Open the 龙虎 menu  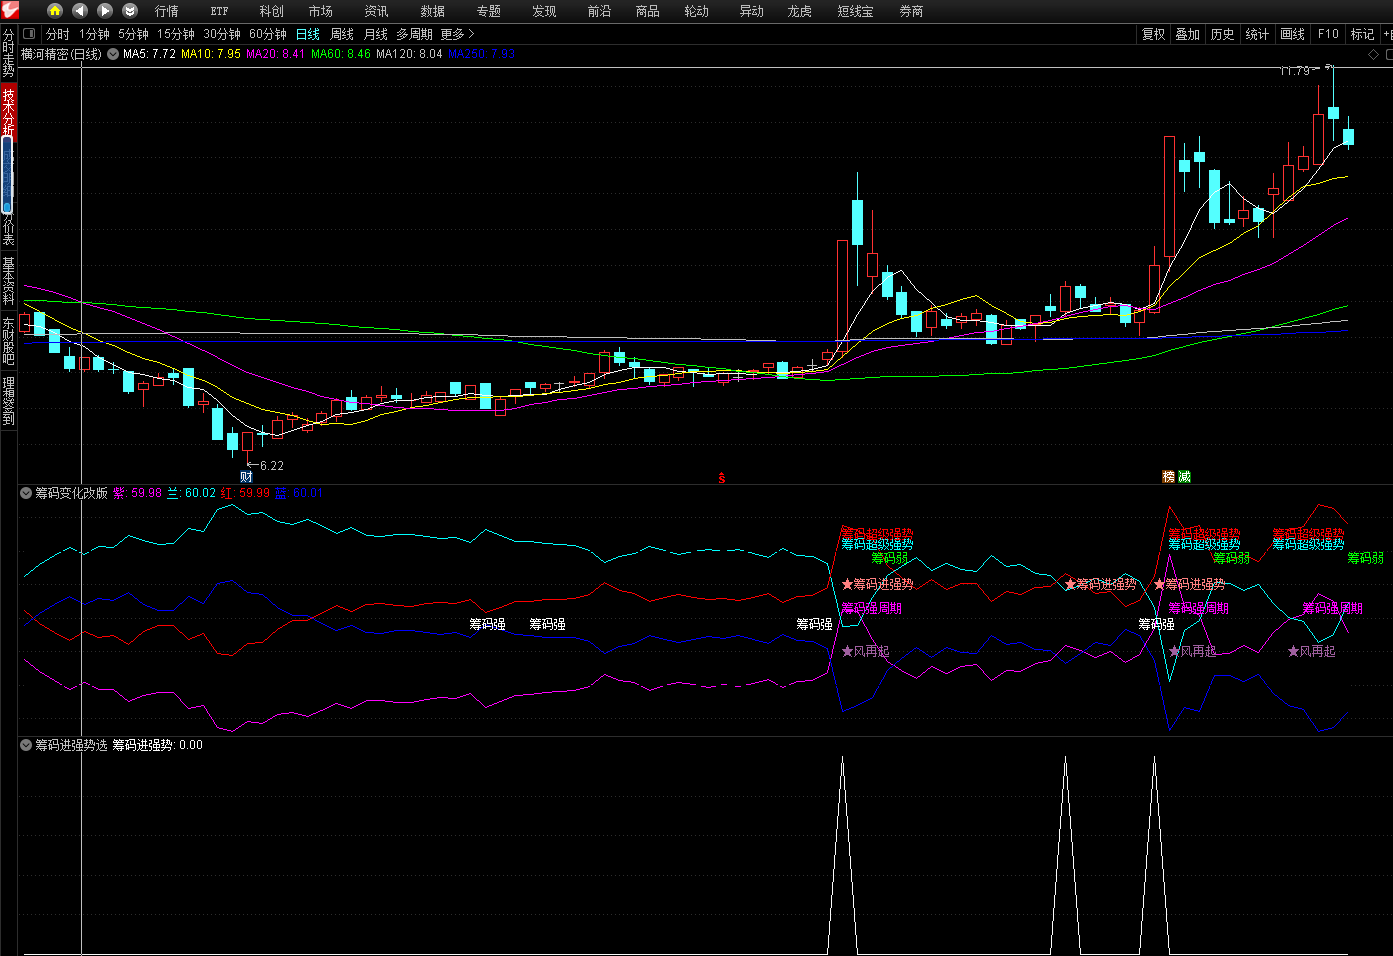(799, 11)
